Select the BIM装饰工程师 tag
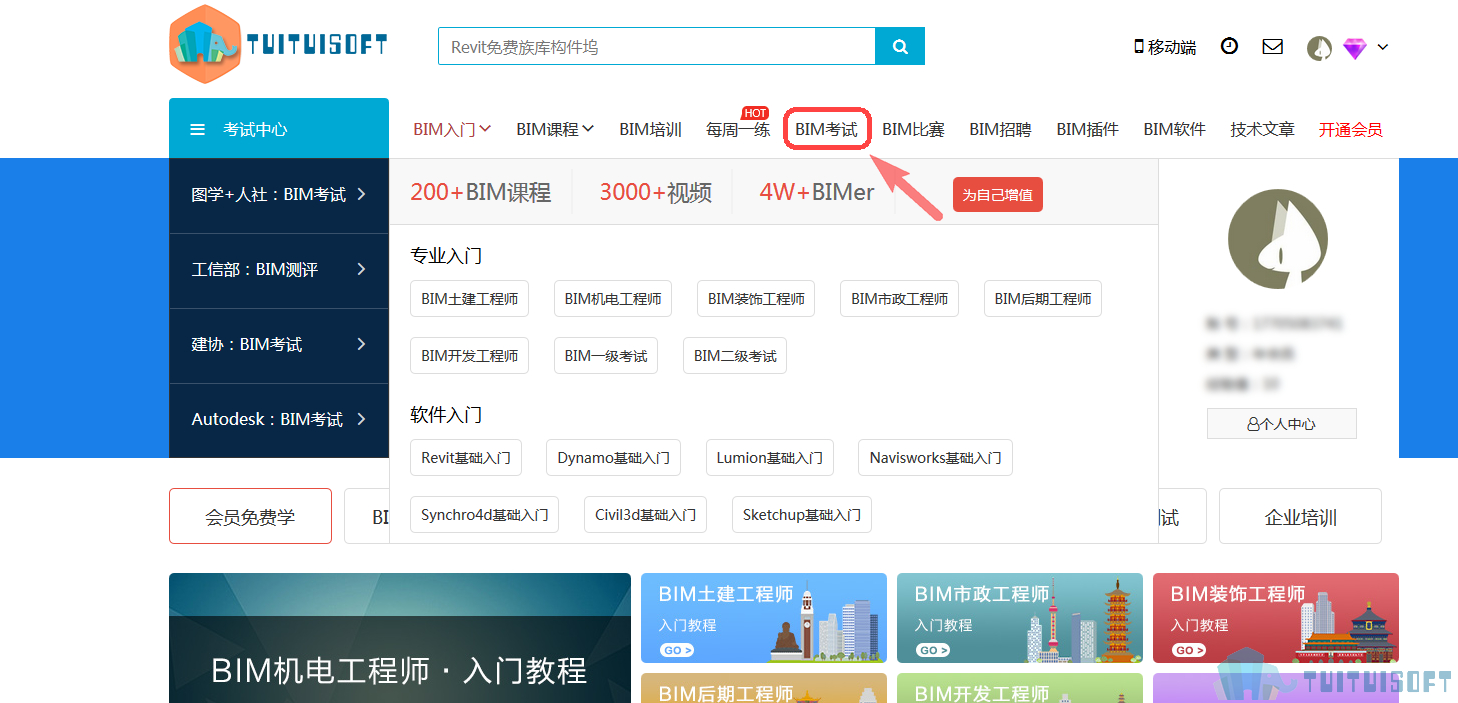1458x703 pixels. click(756, 299)
